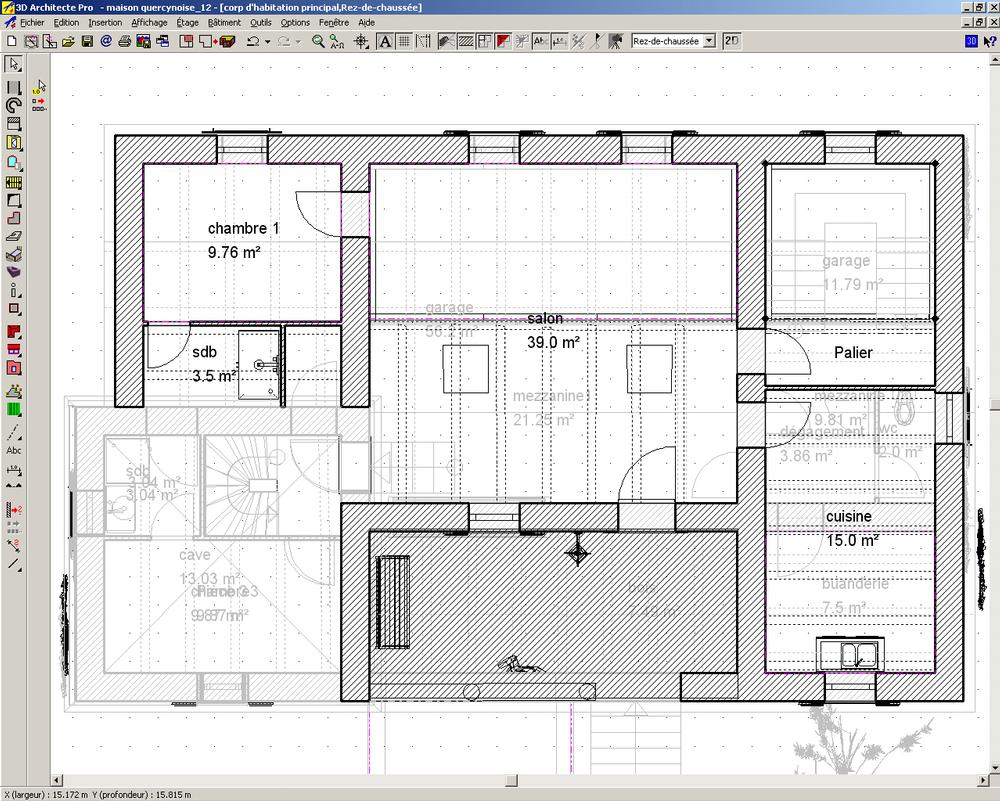This screenshot has width=1000, height=801.
Task: Toggle the text 'A' display button
Action: pyautogui.click(x=384, y=41)
